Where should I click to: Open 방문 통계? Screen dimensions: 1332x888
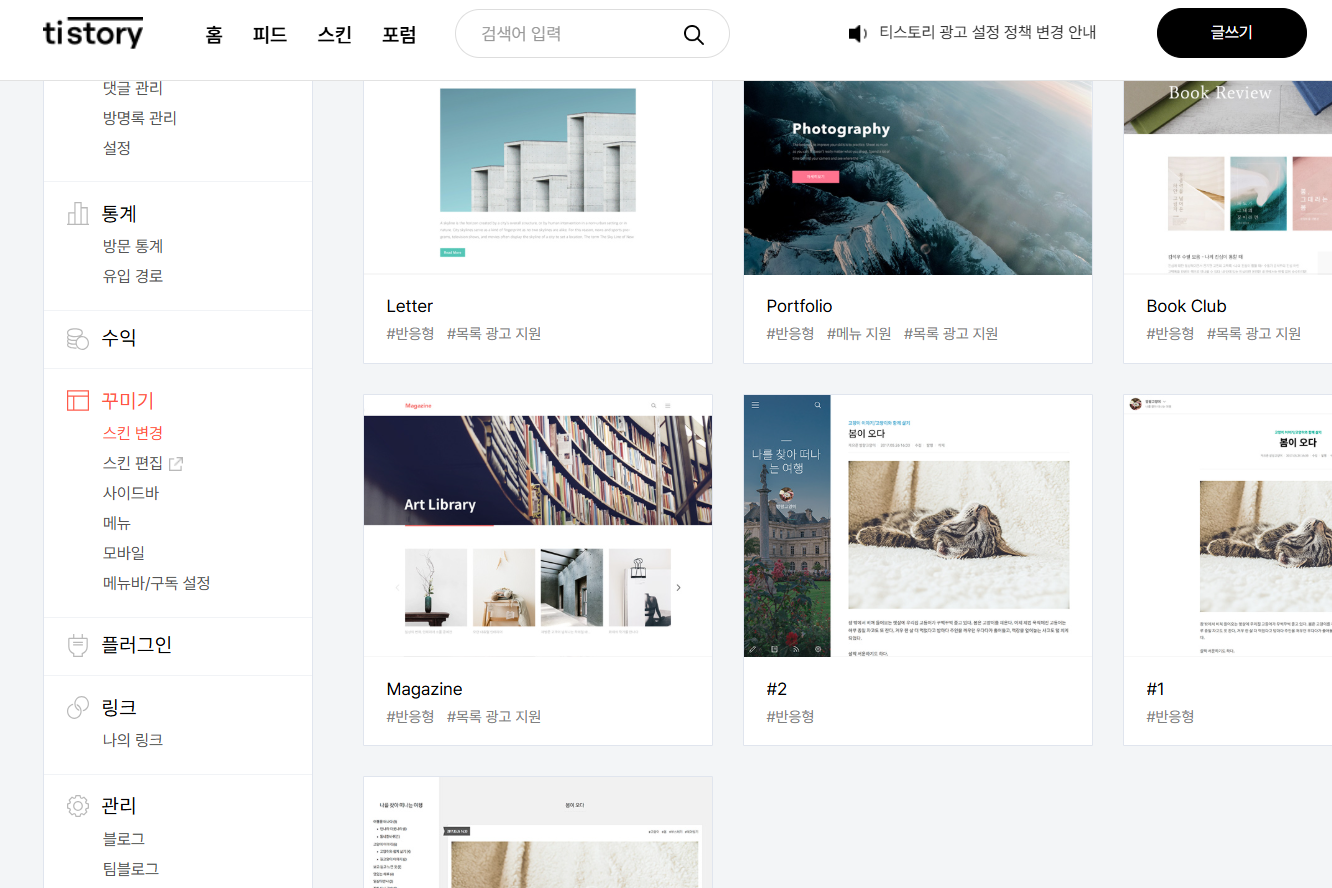(x=133, y=246)
